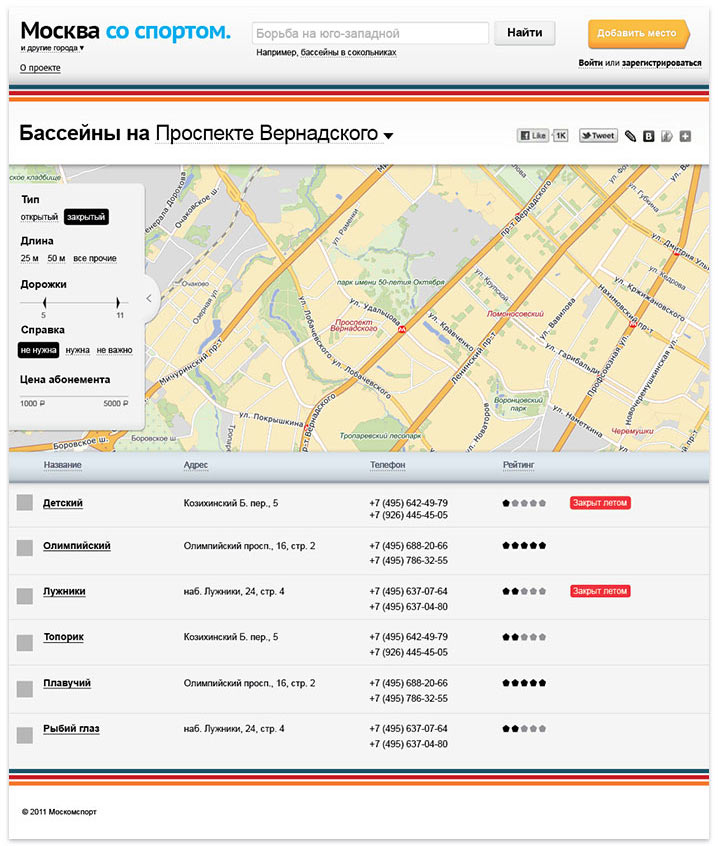Collapse the filter panel with the arrow
This screenshot has width=718, height=846.
point(149,298)
